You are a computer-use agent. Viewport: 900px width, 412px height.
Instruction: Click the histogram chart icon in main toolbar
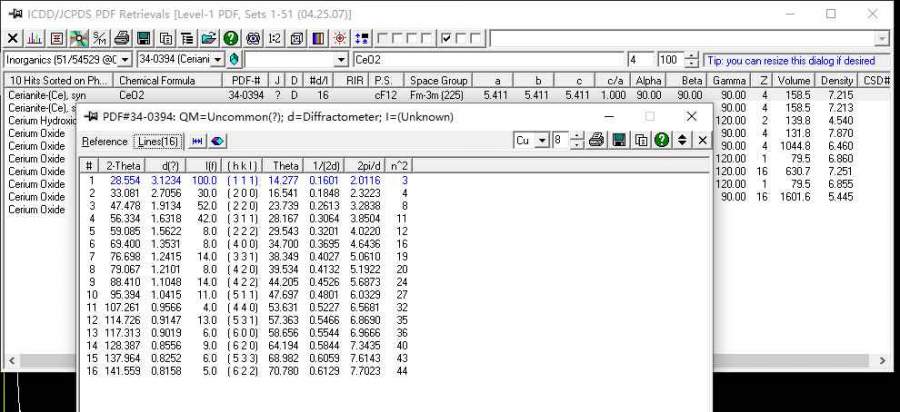[35, 39]
